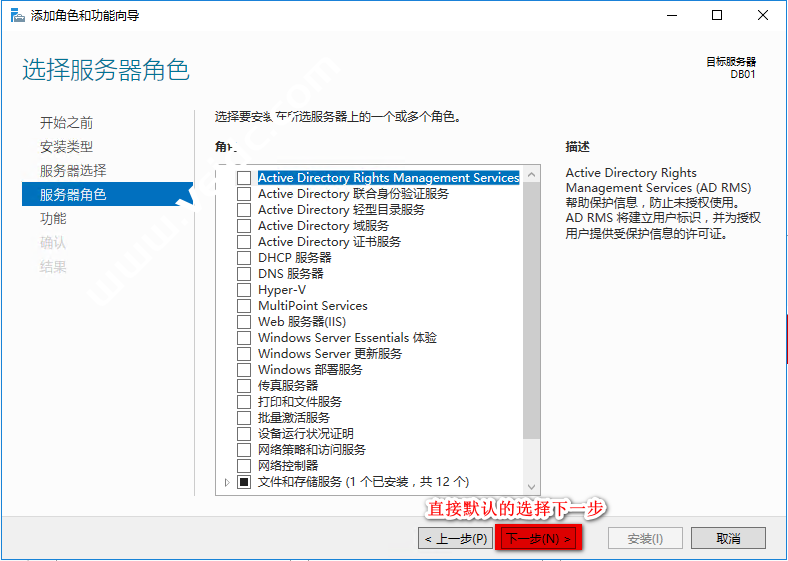This screenshot has width=788, height=561.
Task: Click the 取消 button
Action: (x=728, y=539)
